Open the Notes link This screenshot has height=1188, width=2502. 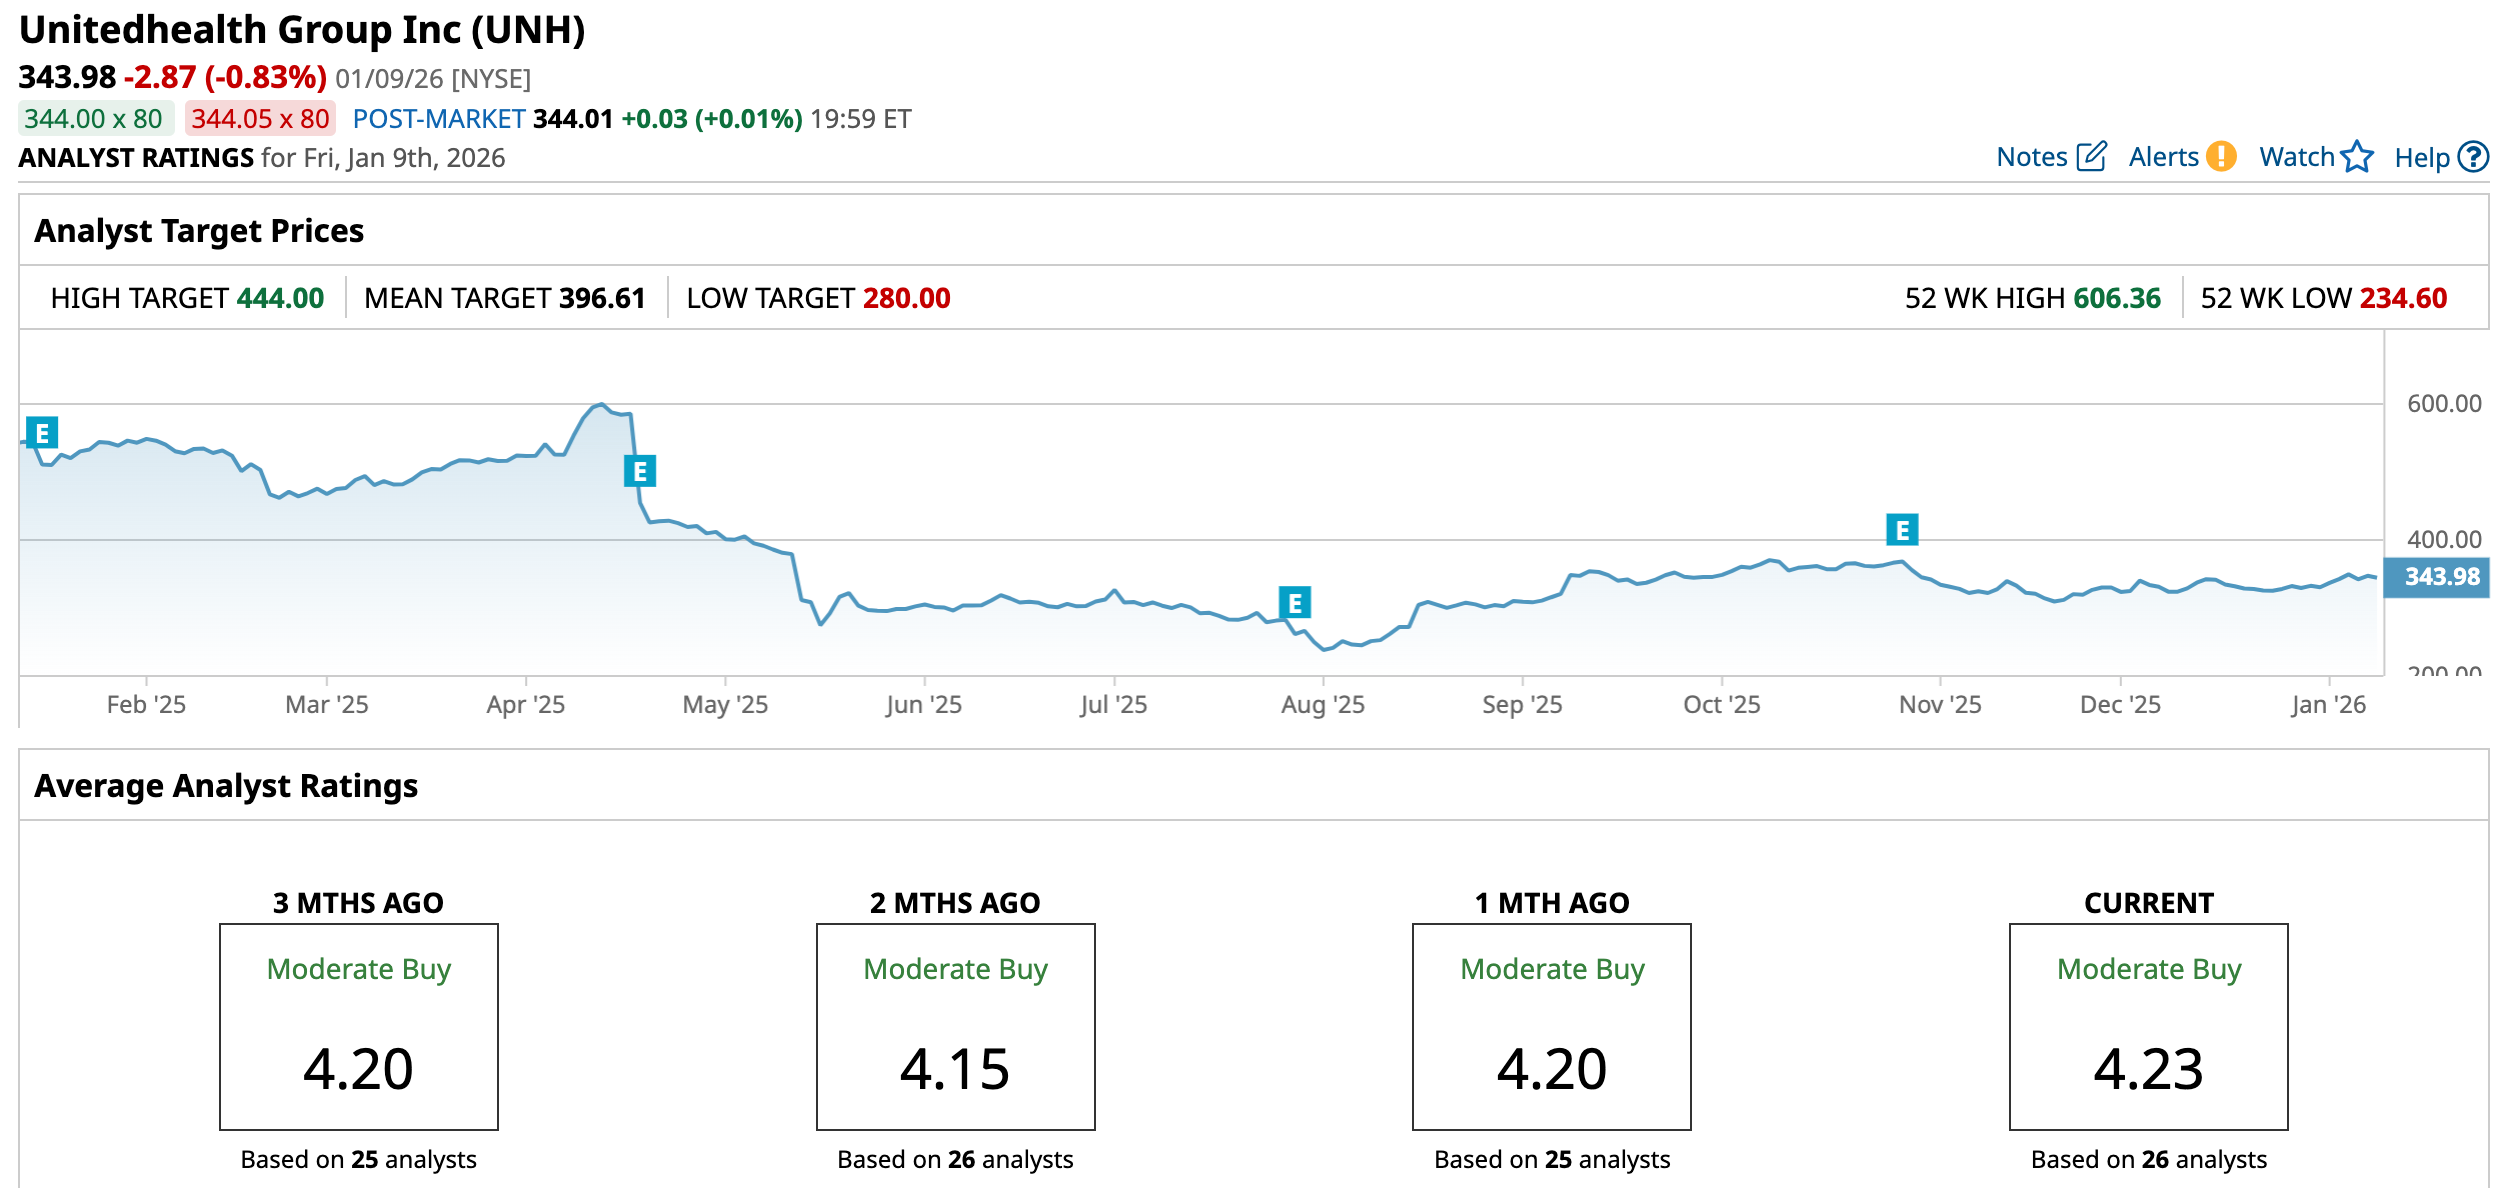click(2031, 157)
